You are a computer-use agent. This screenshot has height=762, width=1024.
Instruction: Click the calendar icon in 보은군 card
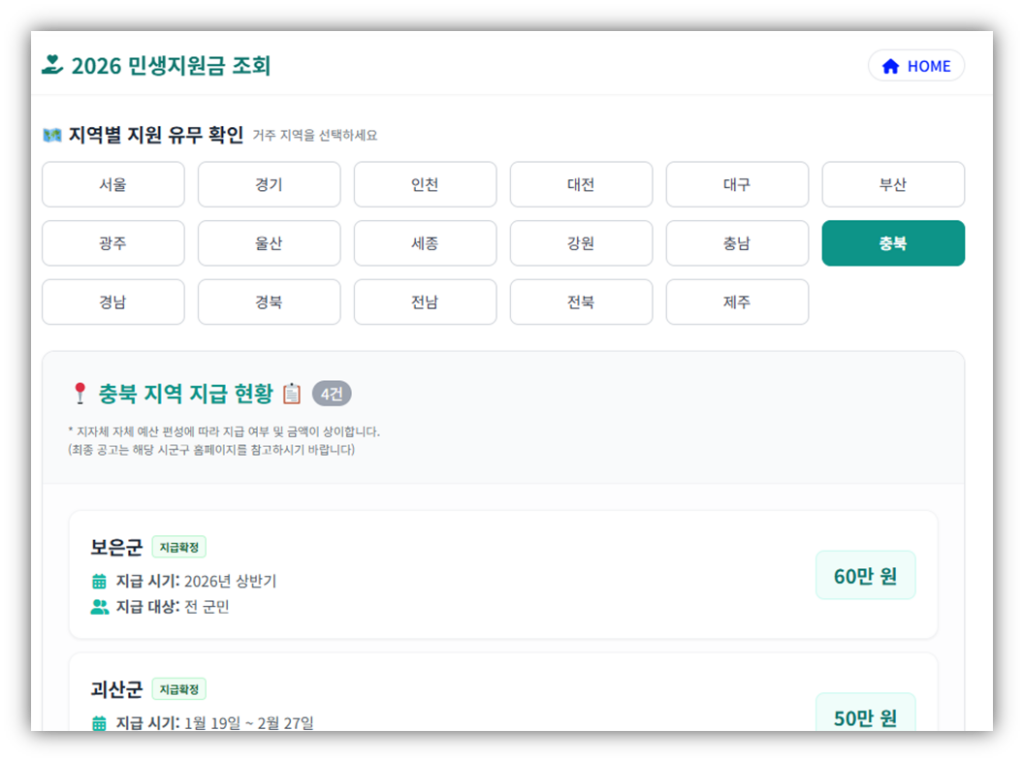point(99,581)
